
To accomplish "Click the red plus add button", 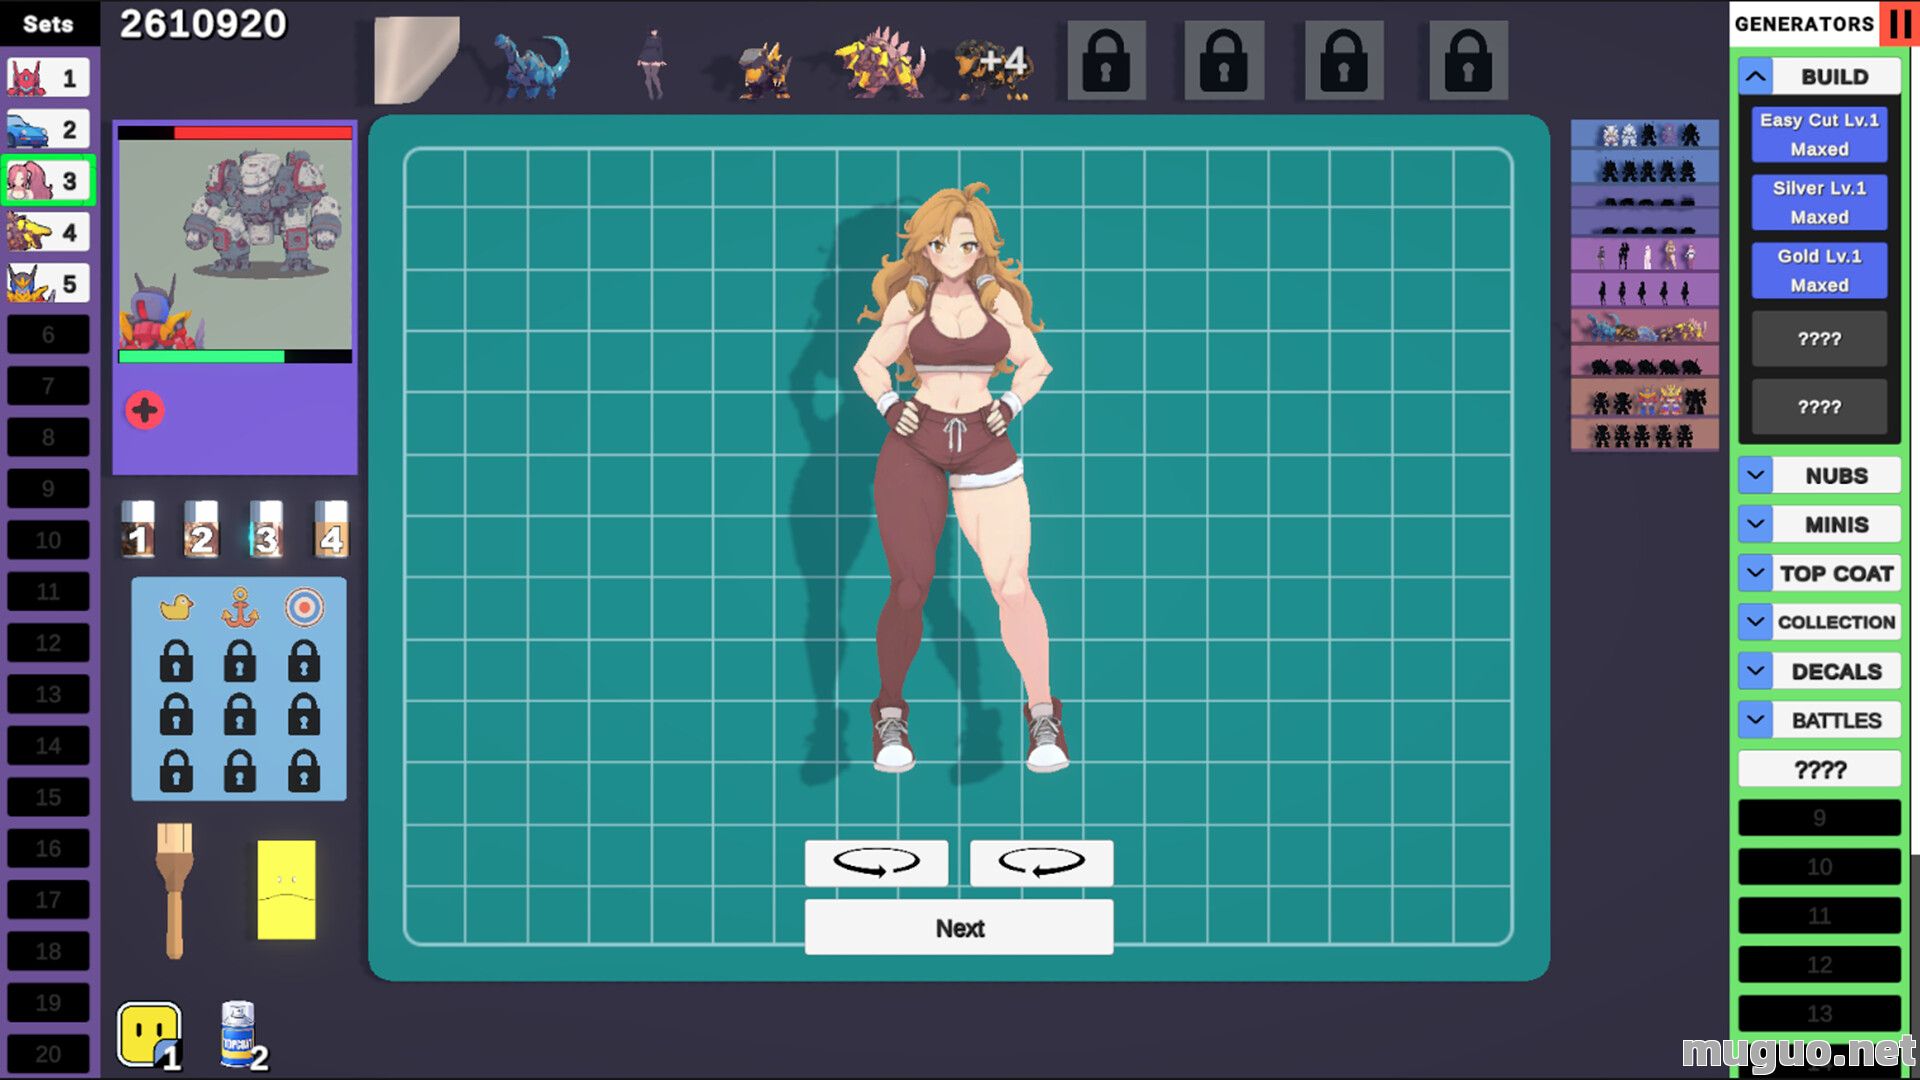I will click(x=145, y=410).
